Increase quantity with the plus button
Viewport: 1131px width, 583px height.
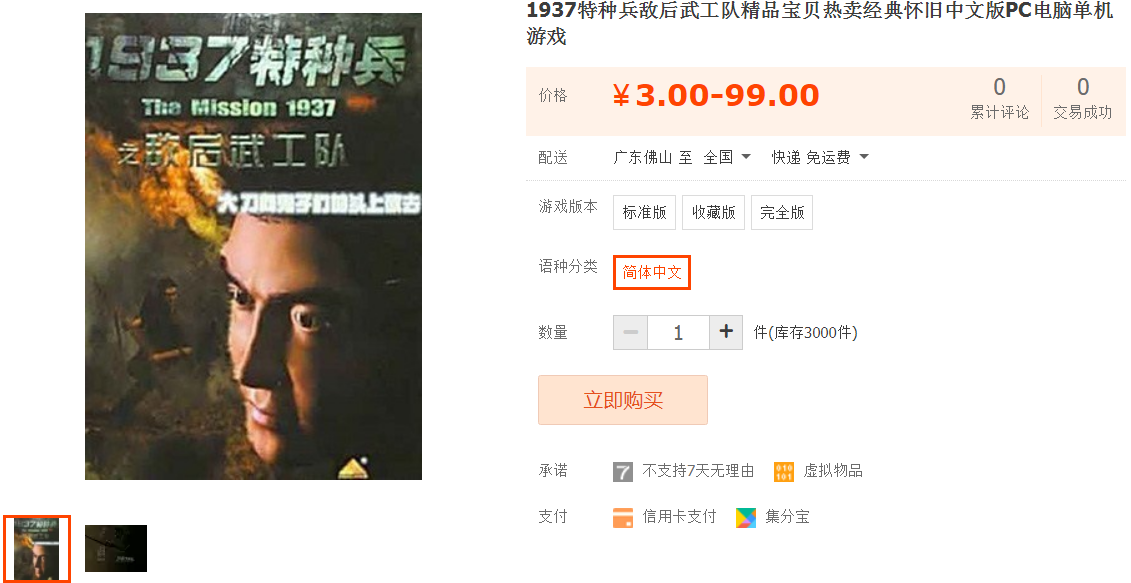click(x=726, y=332)
